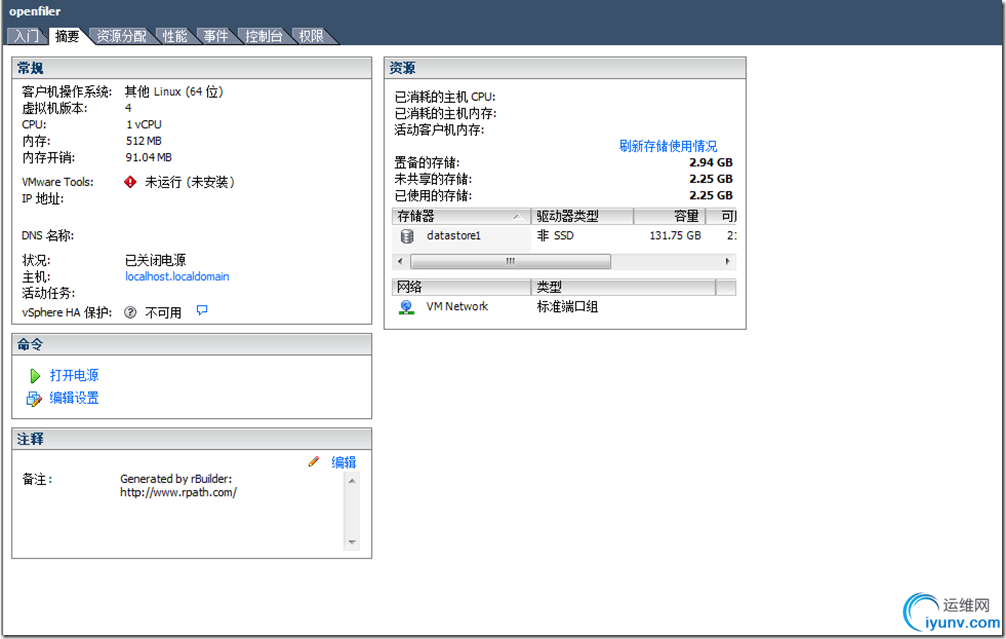Click the datastore horizontal scrollbar thumb

[x=510, y=261]
